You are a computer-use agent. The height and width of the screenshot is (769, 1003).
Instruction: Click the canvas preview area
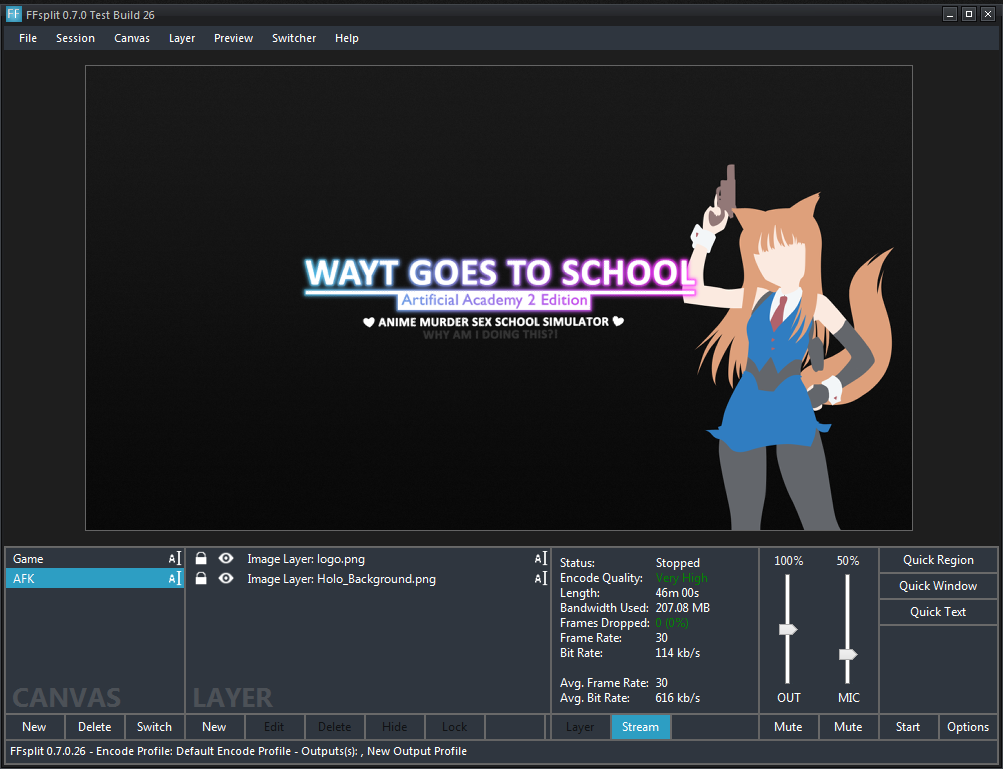coord(499,298)
